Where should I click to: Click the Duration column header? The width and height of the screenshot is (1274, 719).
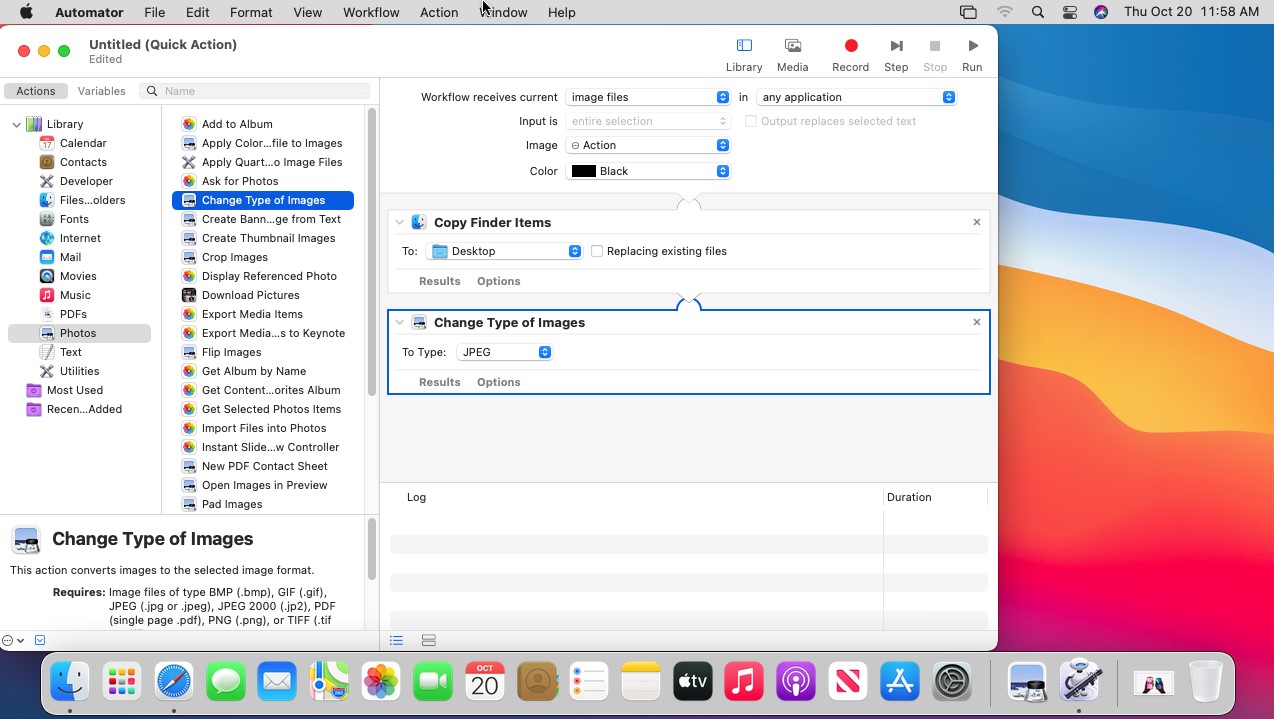click(x=909, y=497)
